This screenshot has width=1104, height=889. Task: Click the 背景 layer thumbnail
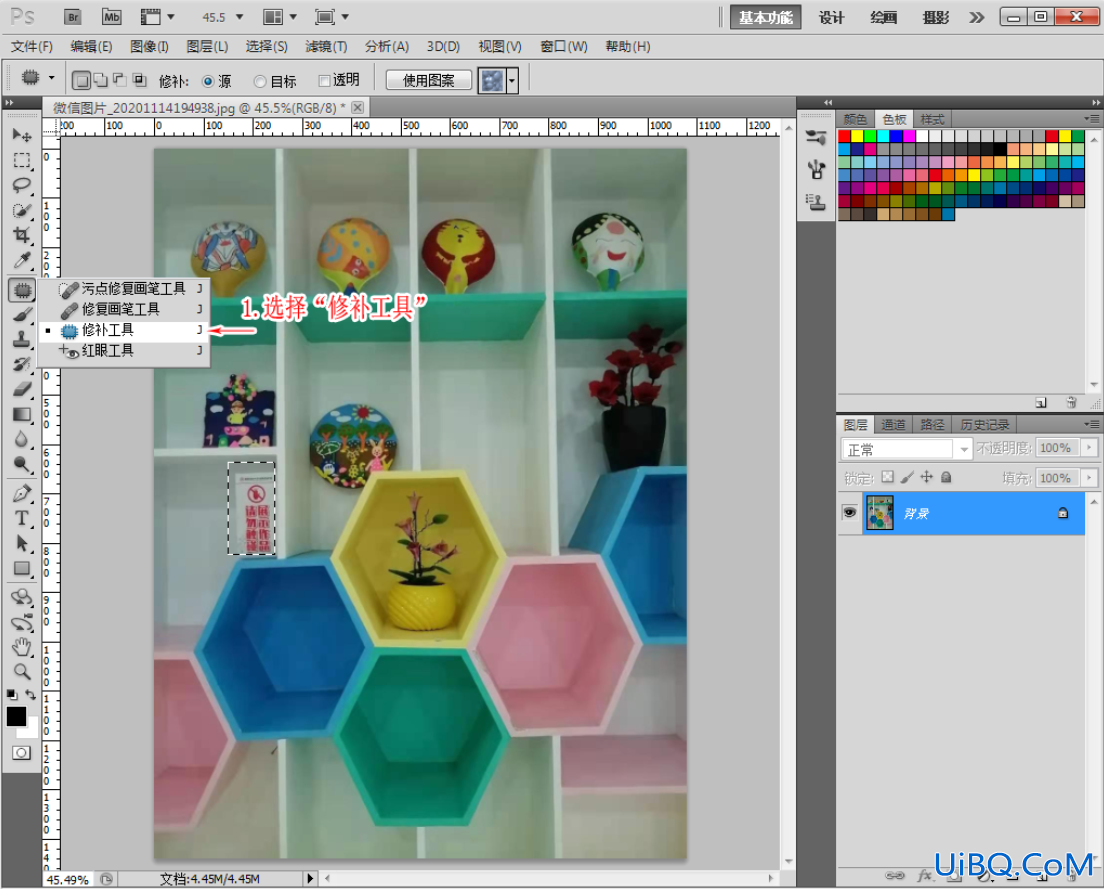(879, 512)
